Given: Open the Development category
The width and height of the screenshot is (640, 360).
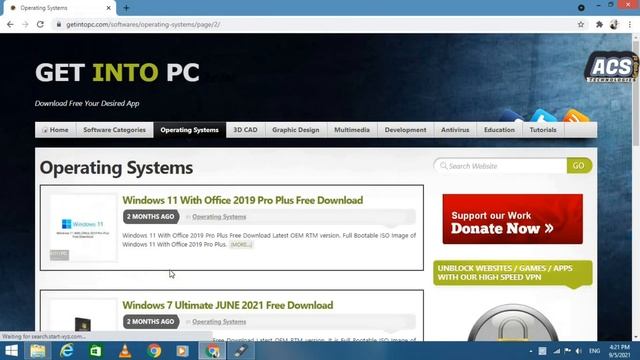Looking at the screenshot, I should click(x=405, y=130).
